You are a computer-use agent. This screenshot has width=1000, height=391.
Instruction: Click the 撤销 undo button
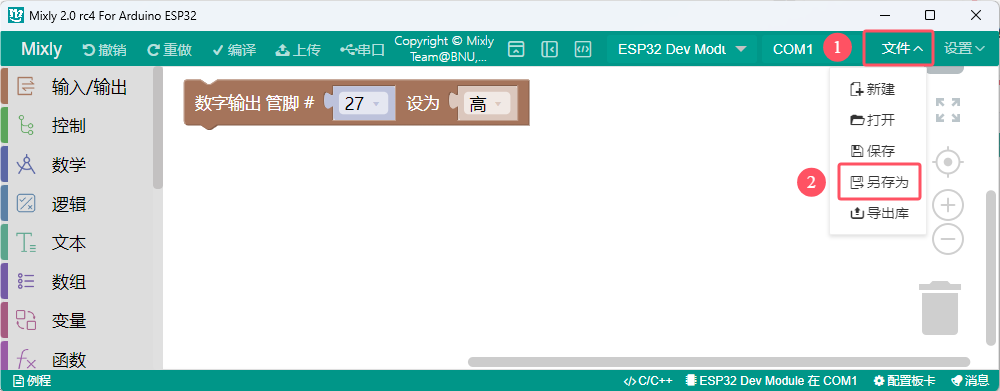tap(105, 50)
